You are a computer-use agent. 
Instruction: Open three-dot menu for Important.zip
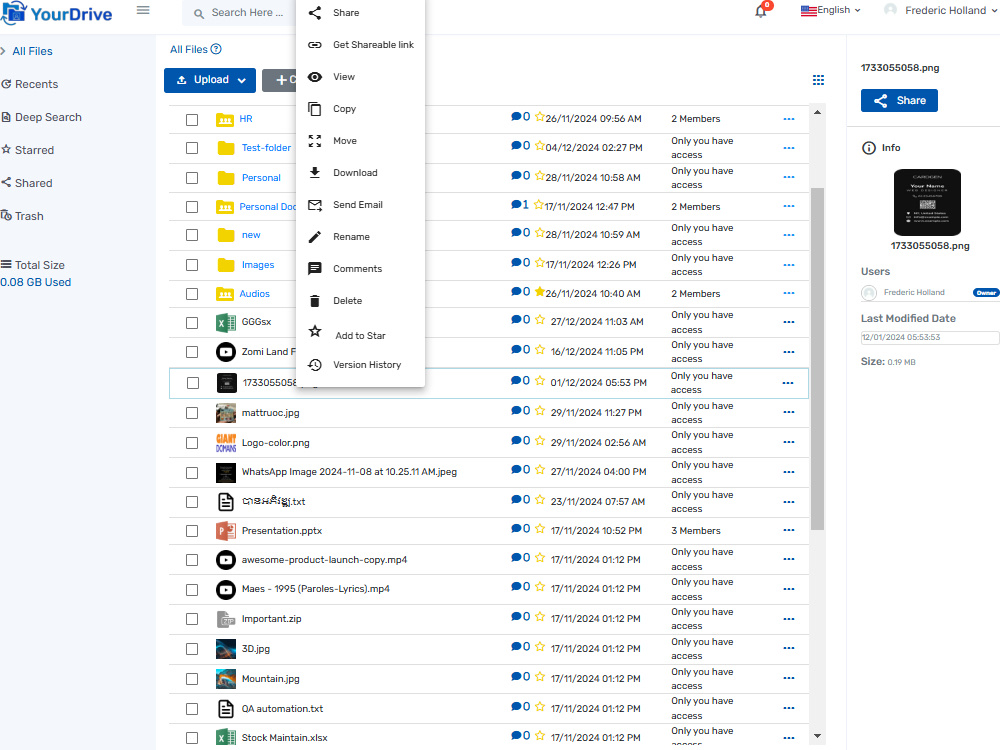click(789, 619)
